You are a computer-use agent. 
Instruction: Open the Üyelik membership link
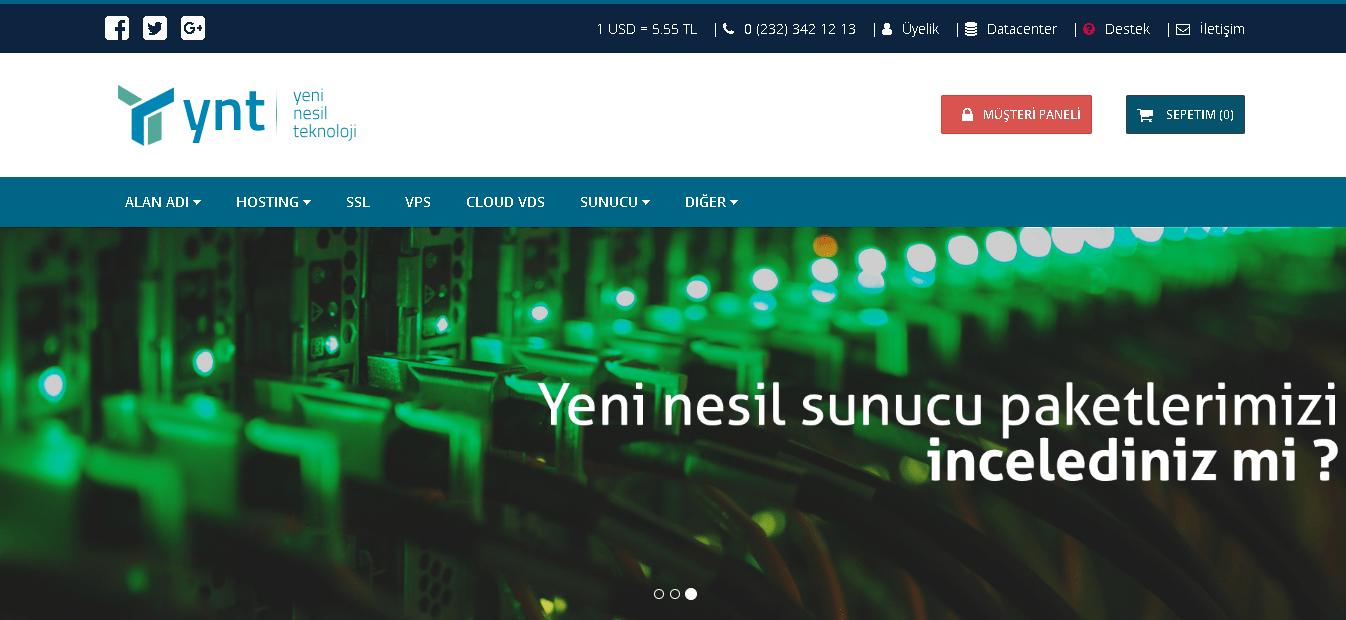(920, 29)
